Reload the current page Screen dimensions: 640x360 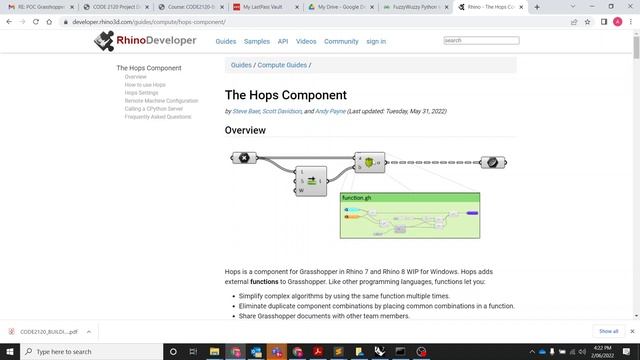pos(36,22)
